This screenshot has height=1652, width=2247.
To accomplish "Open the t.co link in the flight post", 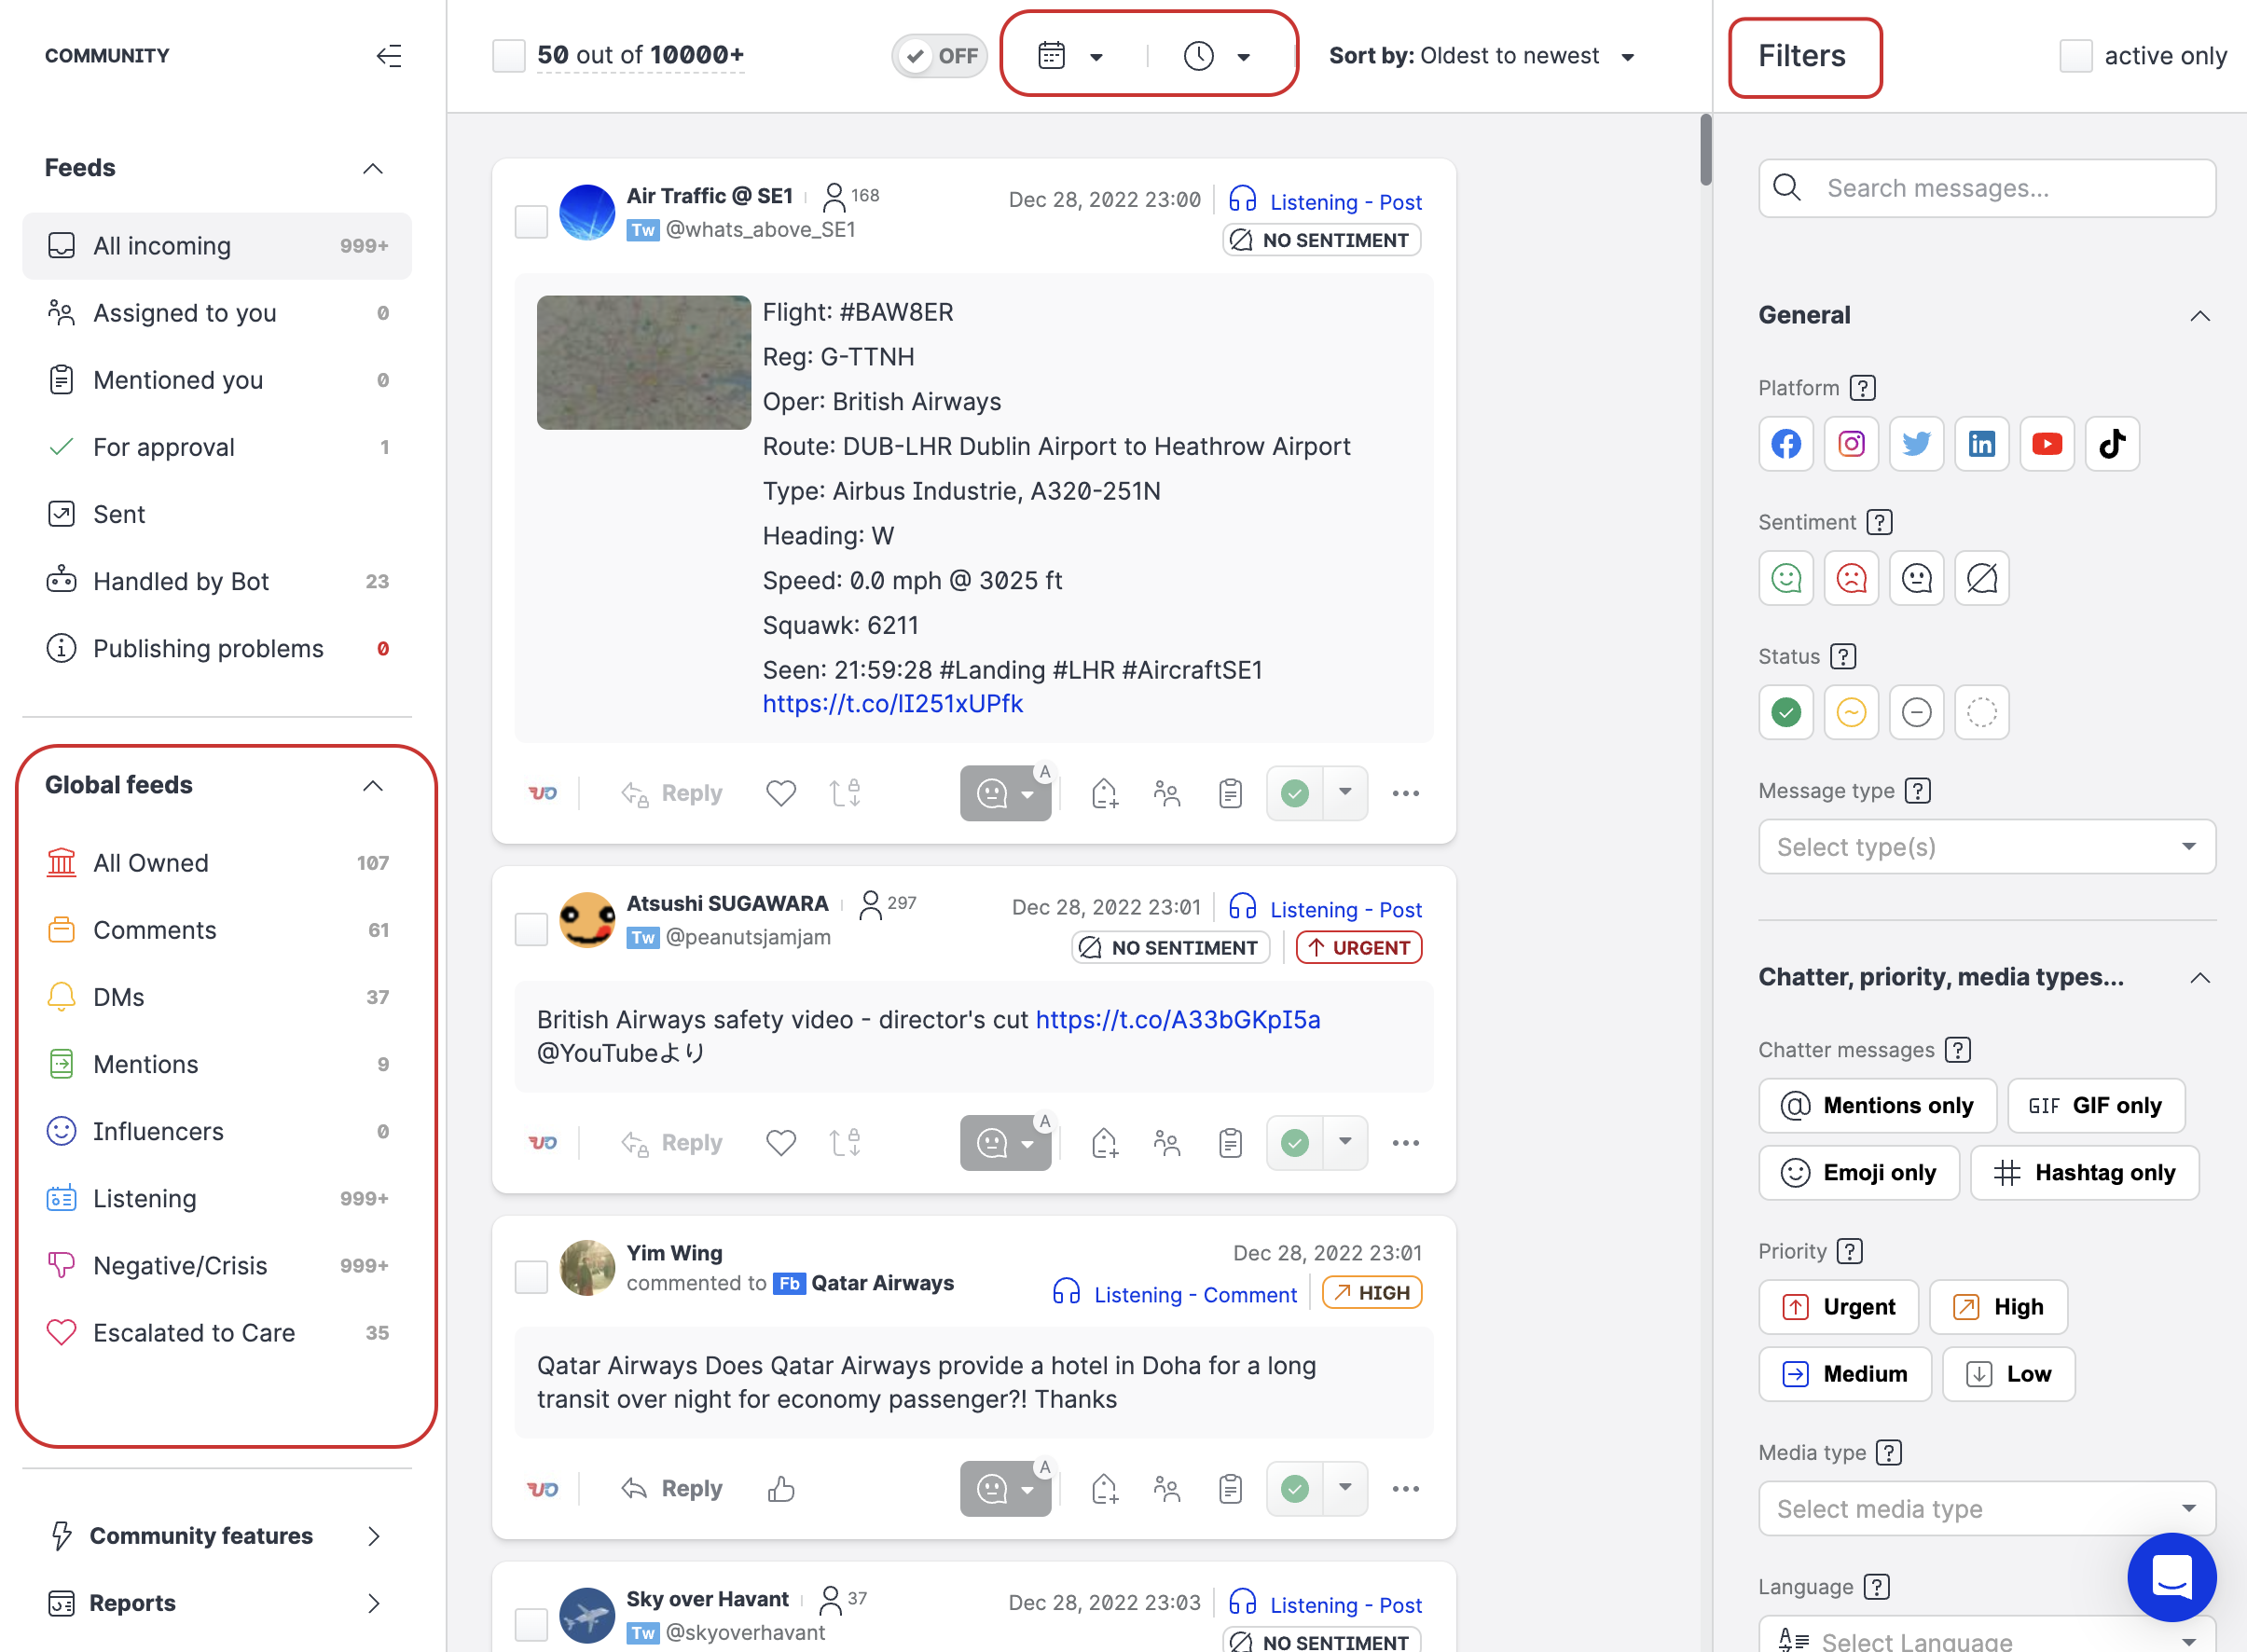I will tap(892, 703).
